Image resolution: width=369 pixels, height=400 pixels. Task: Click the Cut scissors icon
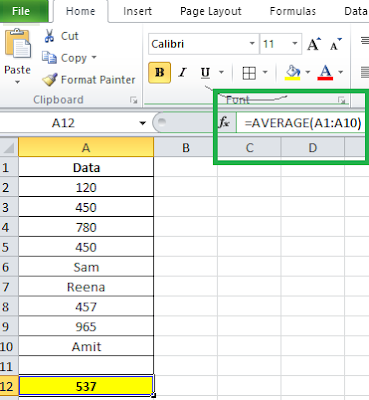[x=49, y=36]
